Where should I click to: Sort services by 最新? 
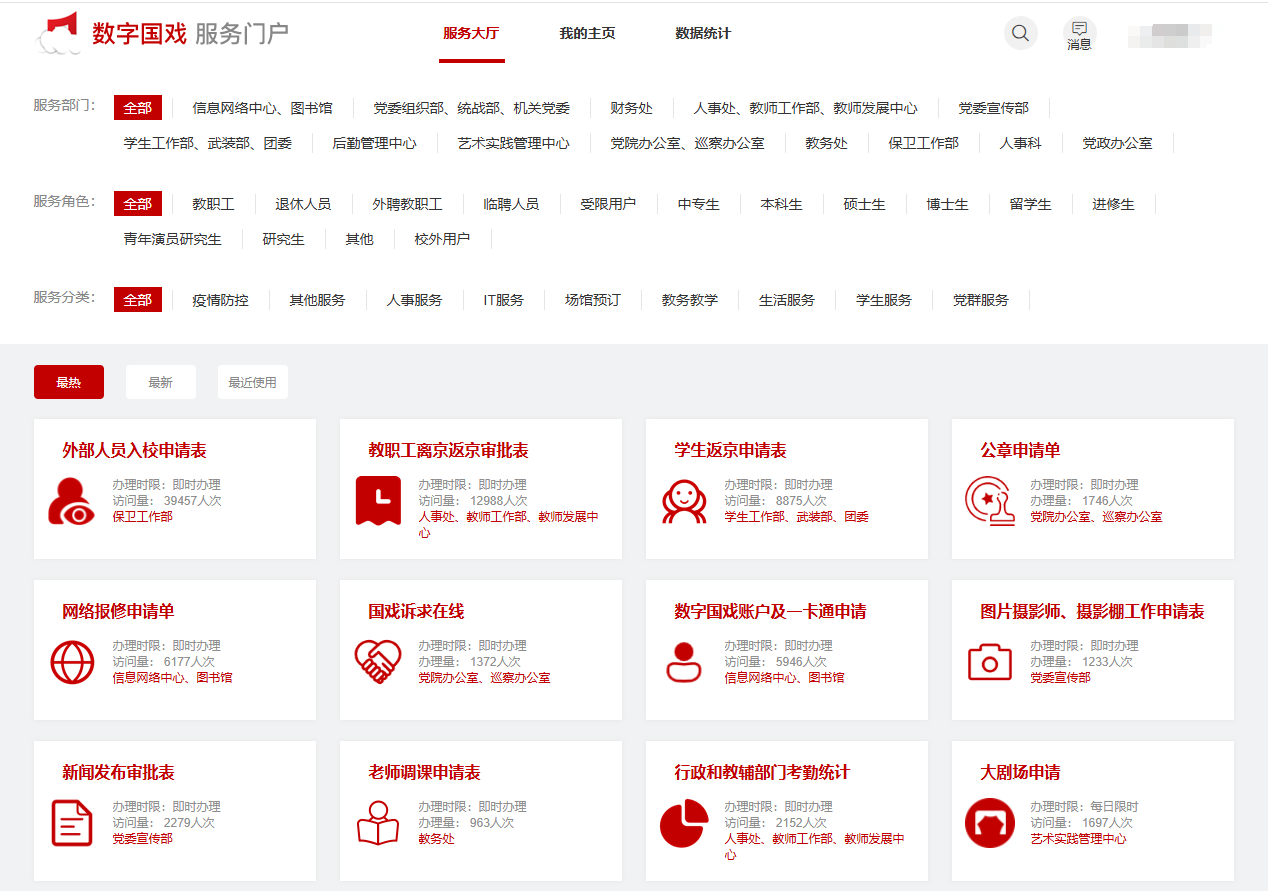tap(160, 382)
